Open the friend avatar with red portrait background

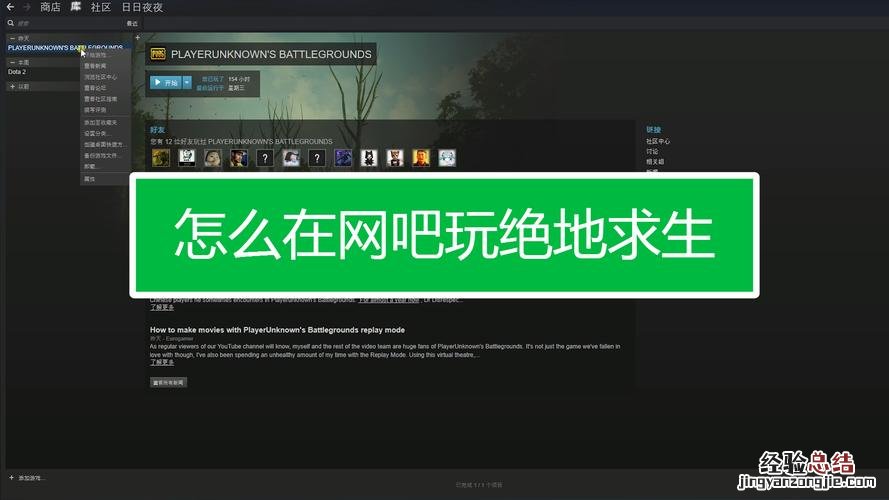(421, 158)
